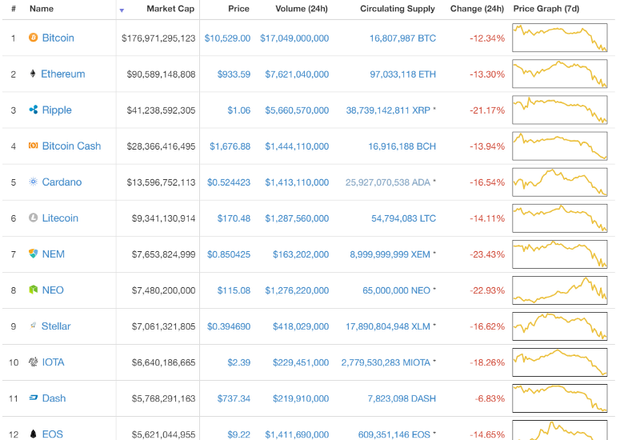Sort by the Price column header

point(238,9)
